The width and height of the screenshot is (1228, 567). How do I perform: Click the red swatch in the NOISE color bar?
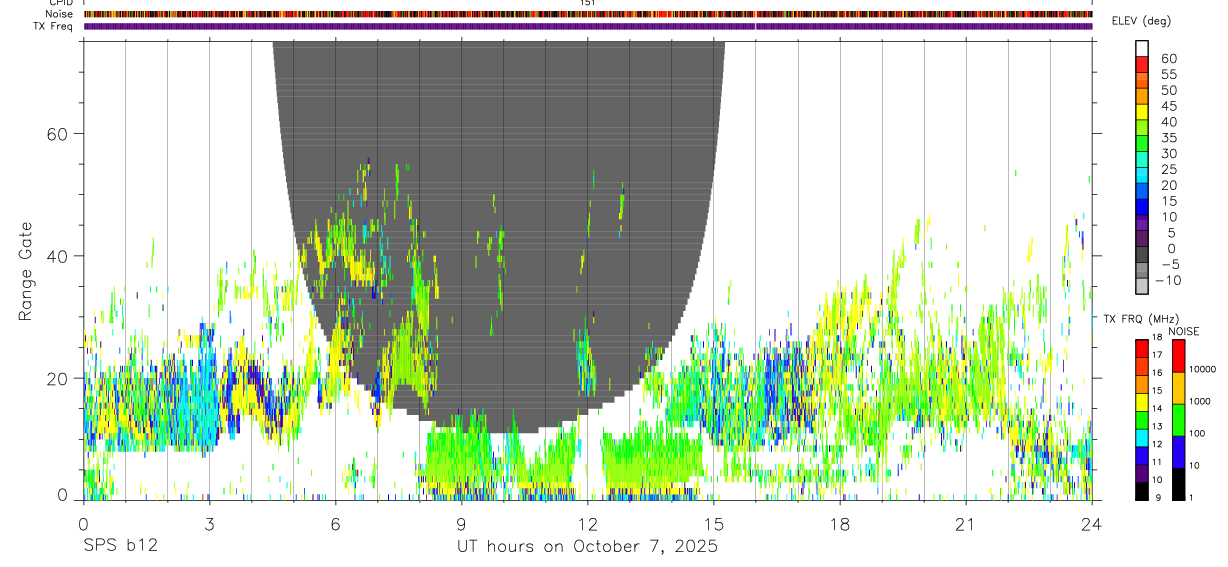1178,356
